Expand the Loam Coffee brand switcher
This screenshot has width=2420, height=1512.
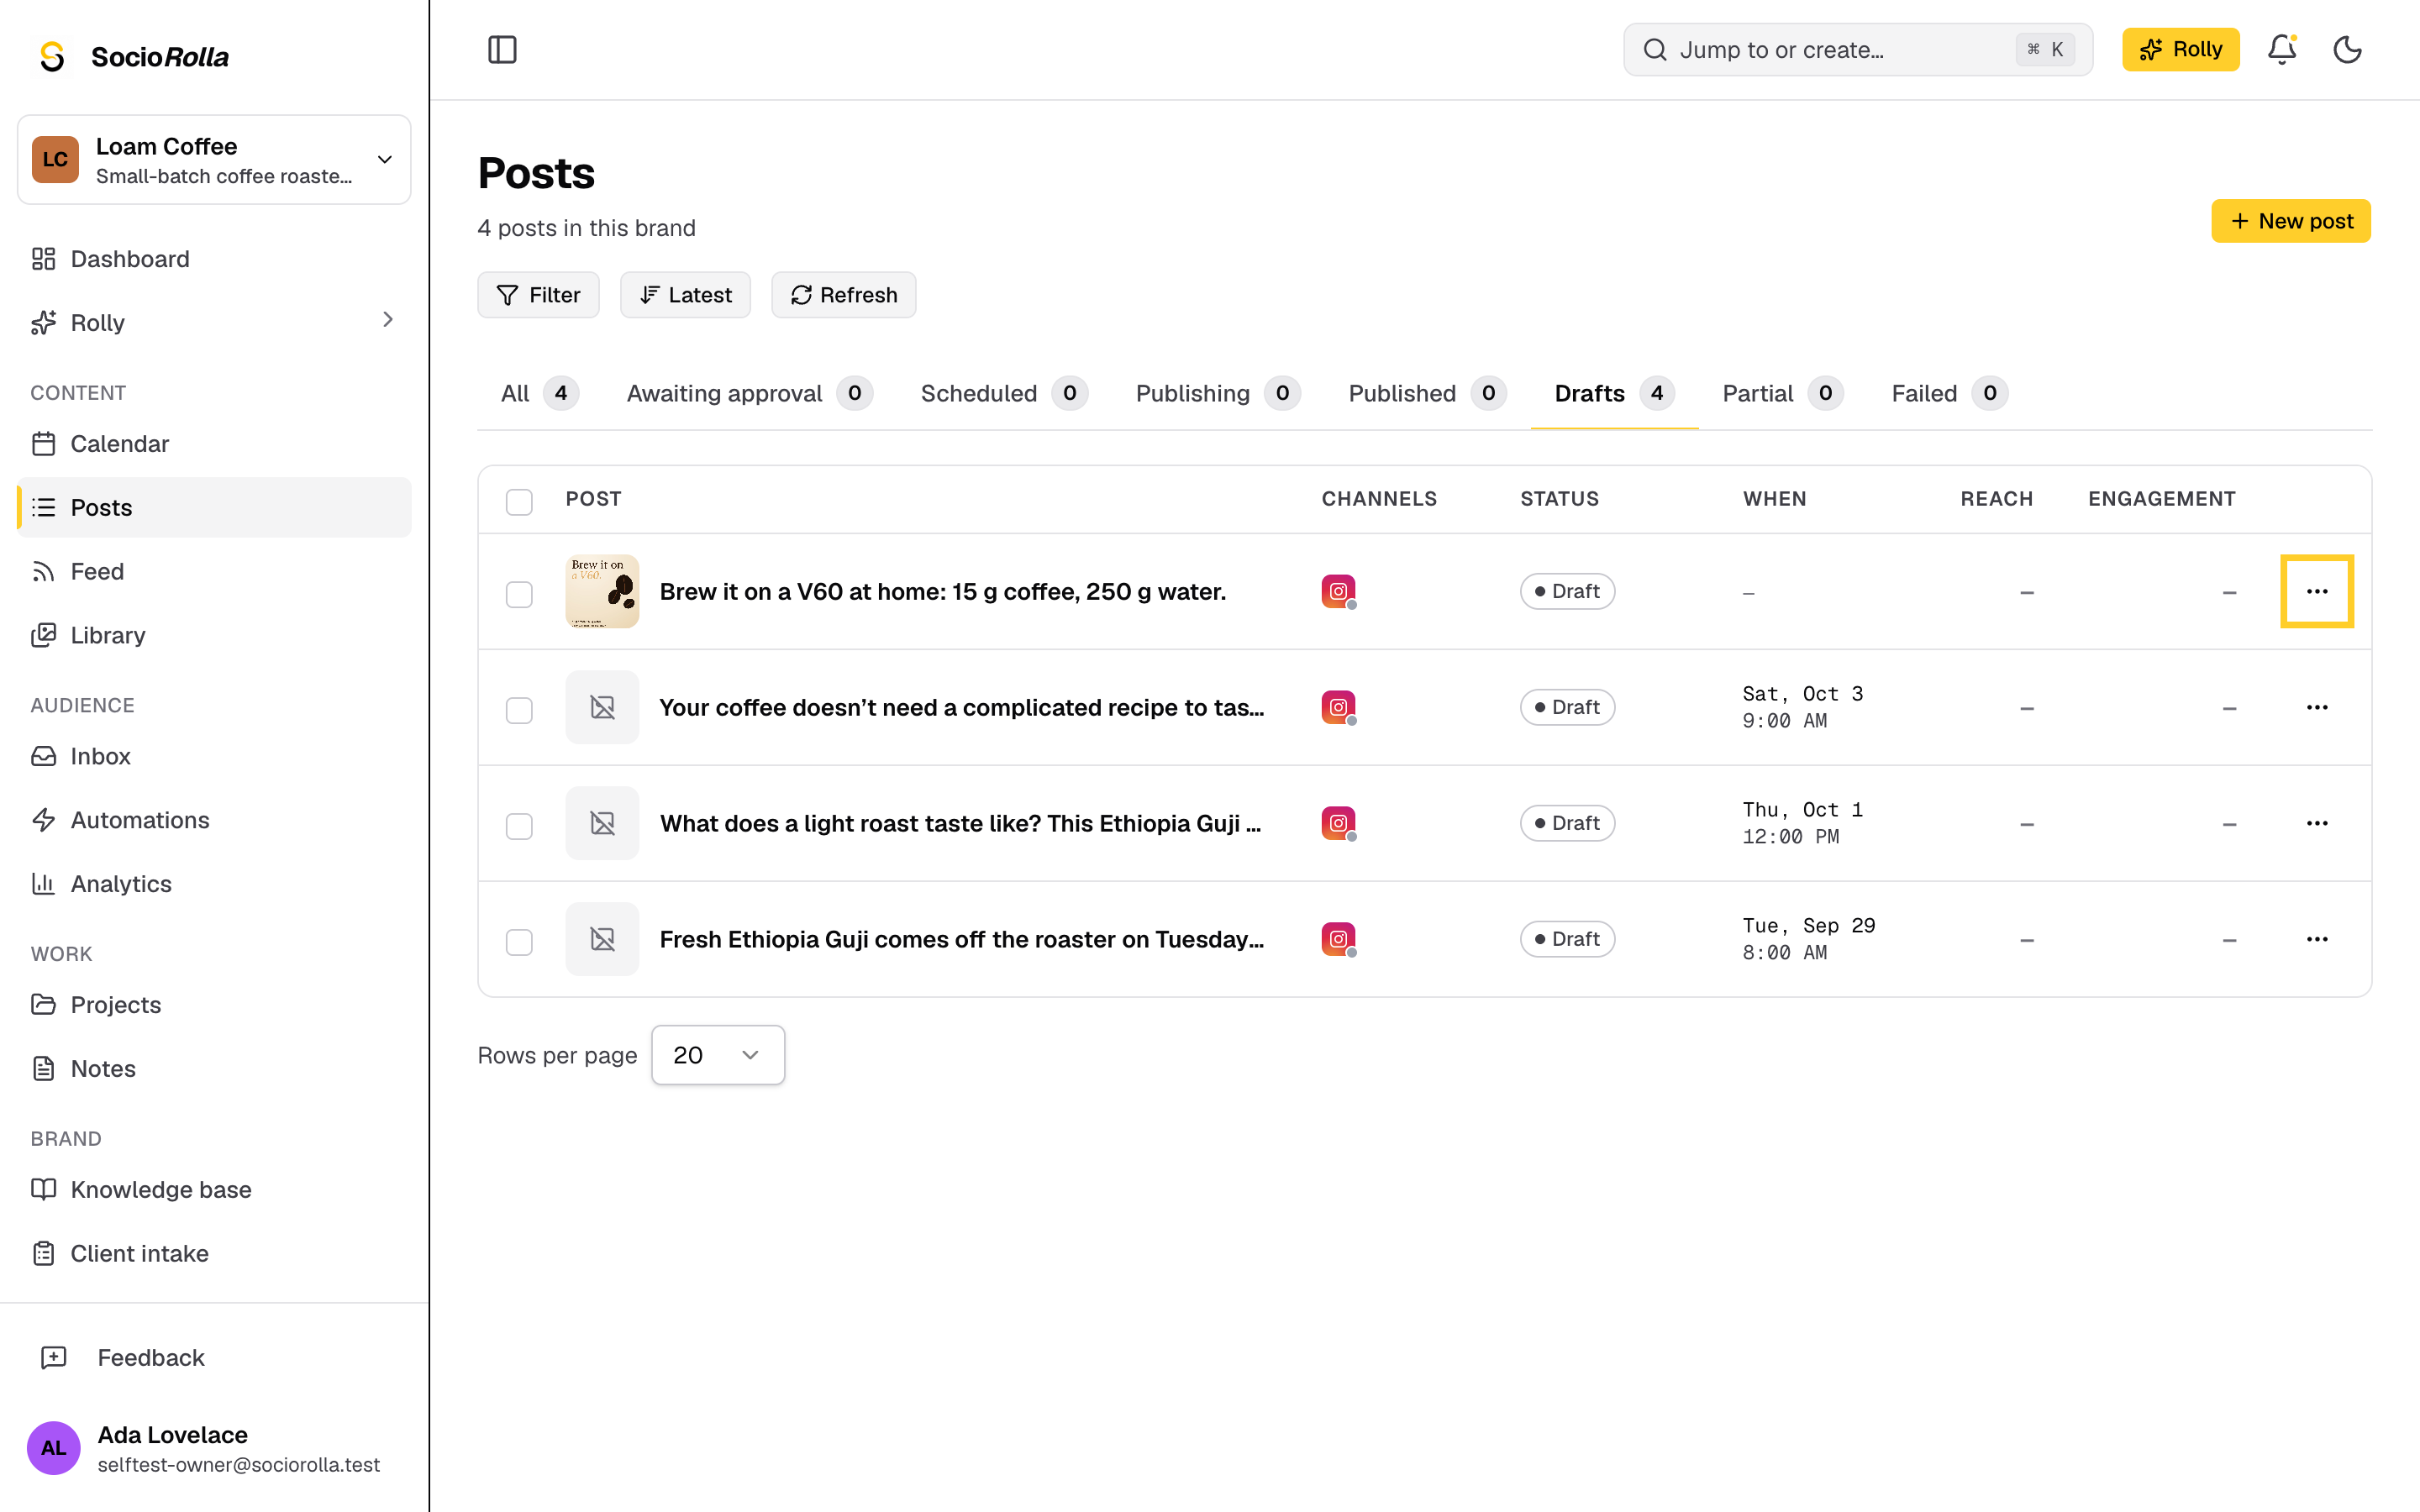tap(214, 160)
